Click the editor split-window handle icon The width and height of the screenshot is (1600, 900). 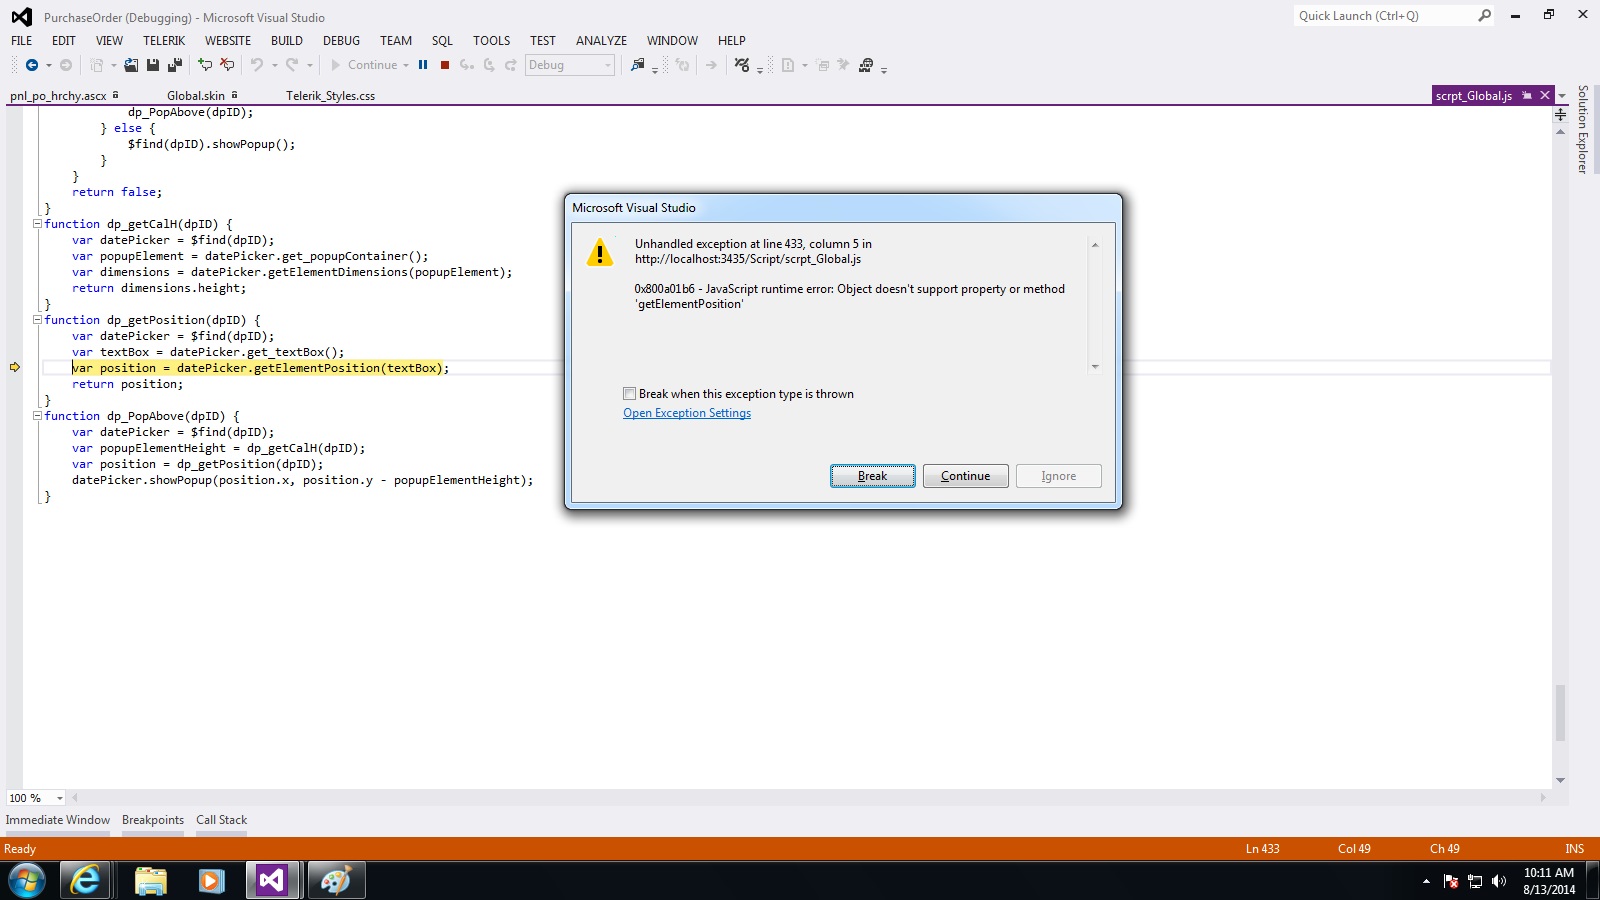[1560, 114]
